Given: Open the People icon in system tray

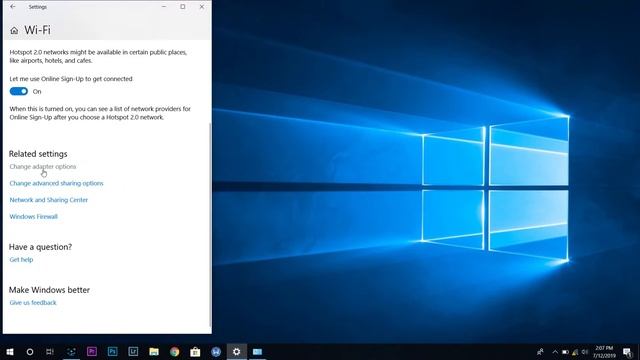Looking at the screenshot, I should tap(540, 351).
